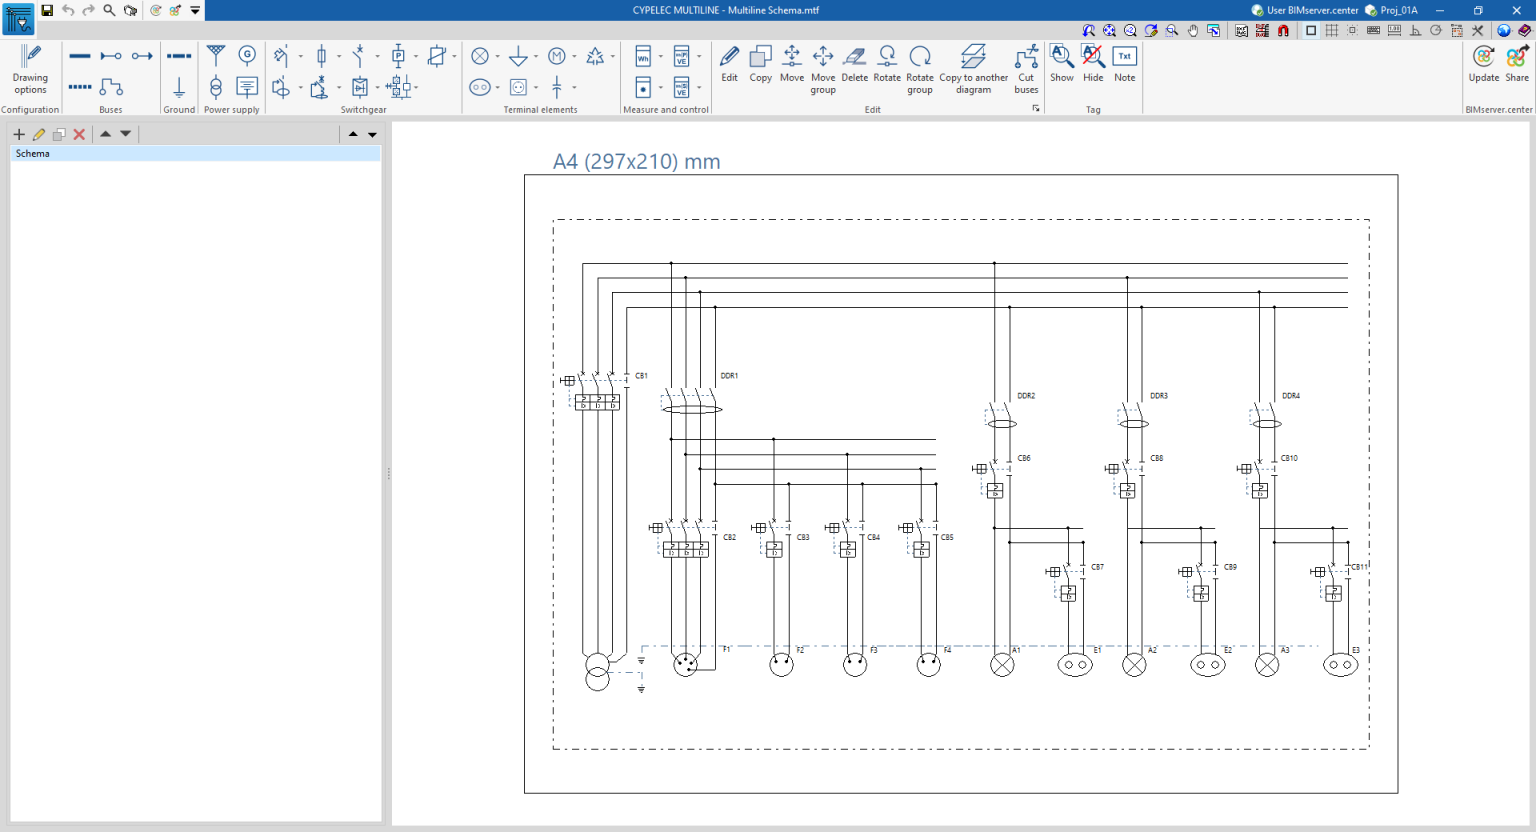Viewport: 1536px width, 832px height.
Task: Open the dropdown next to the fuse switchgear symbol
Action: pos(339,55)
